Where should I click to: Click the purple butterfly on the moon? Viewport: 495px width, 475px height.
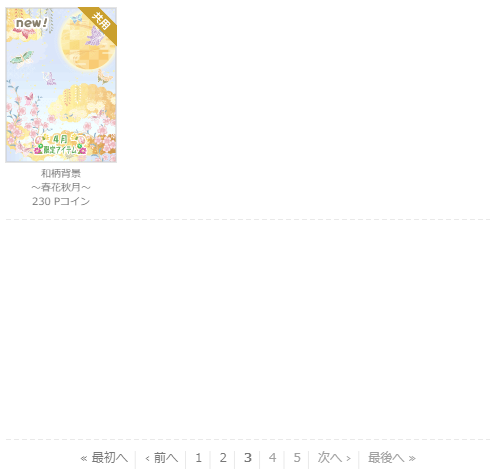95,36
